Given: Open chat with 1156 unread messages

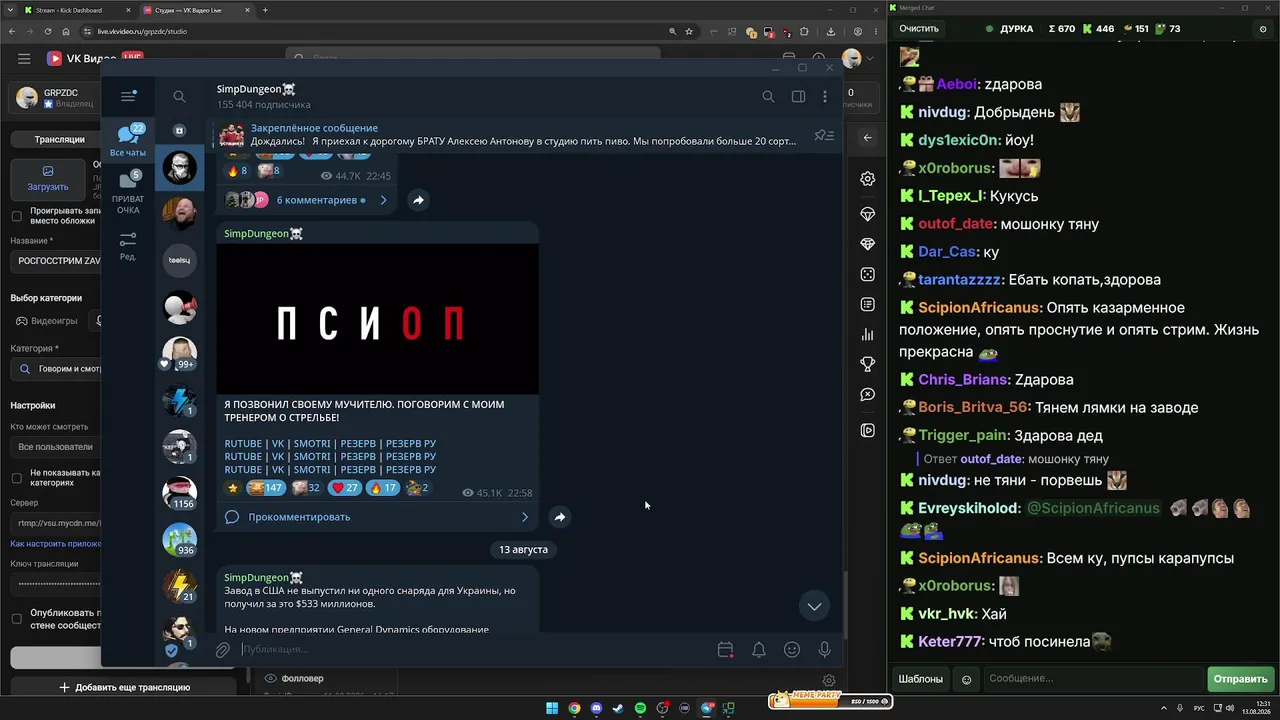Looking at the screenshot, I should click(180, 493).
